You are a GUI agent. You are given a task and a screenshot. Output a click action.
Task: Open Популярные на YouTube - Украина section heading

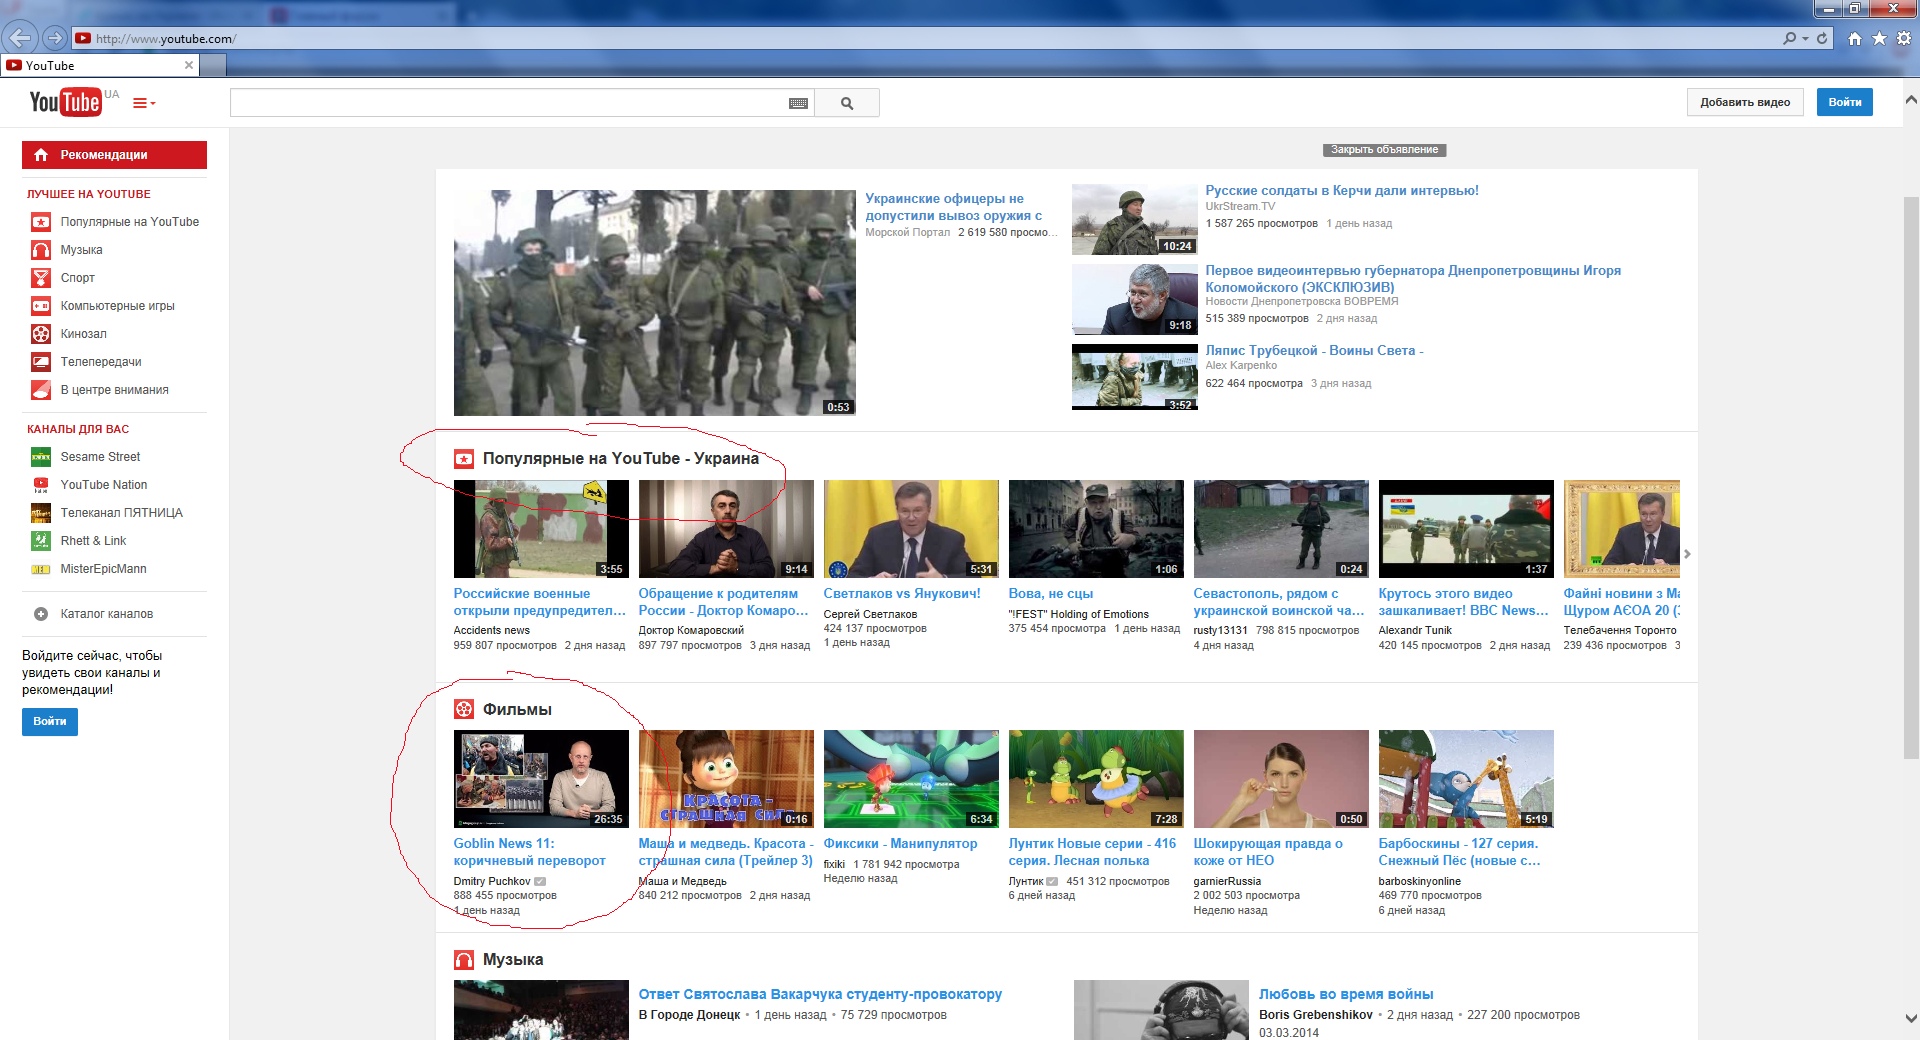tap(620, 458)
